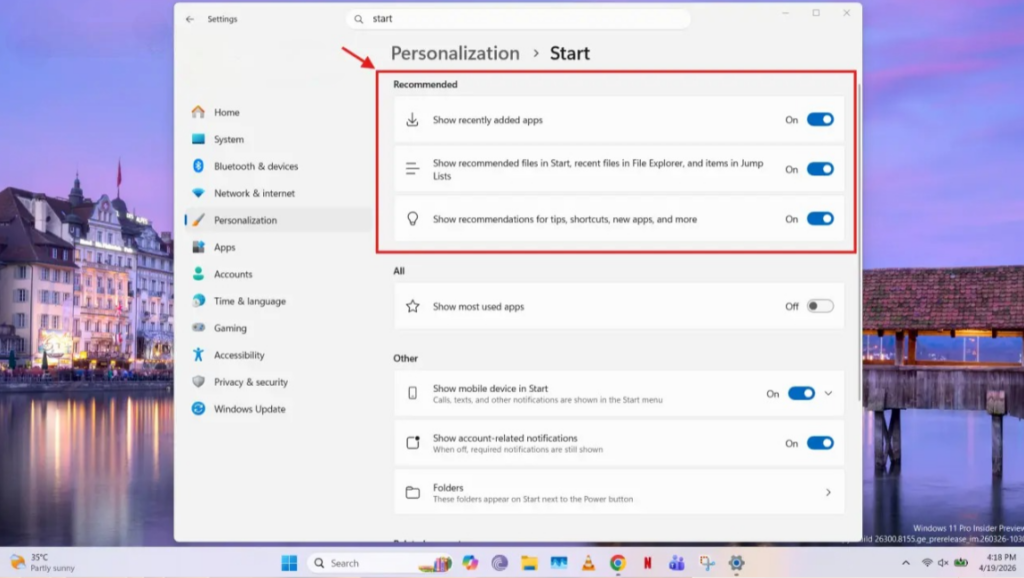Open Google Chrome from the taskbar
Screen dimensions: 1024x578
point(618,563)
